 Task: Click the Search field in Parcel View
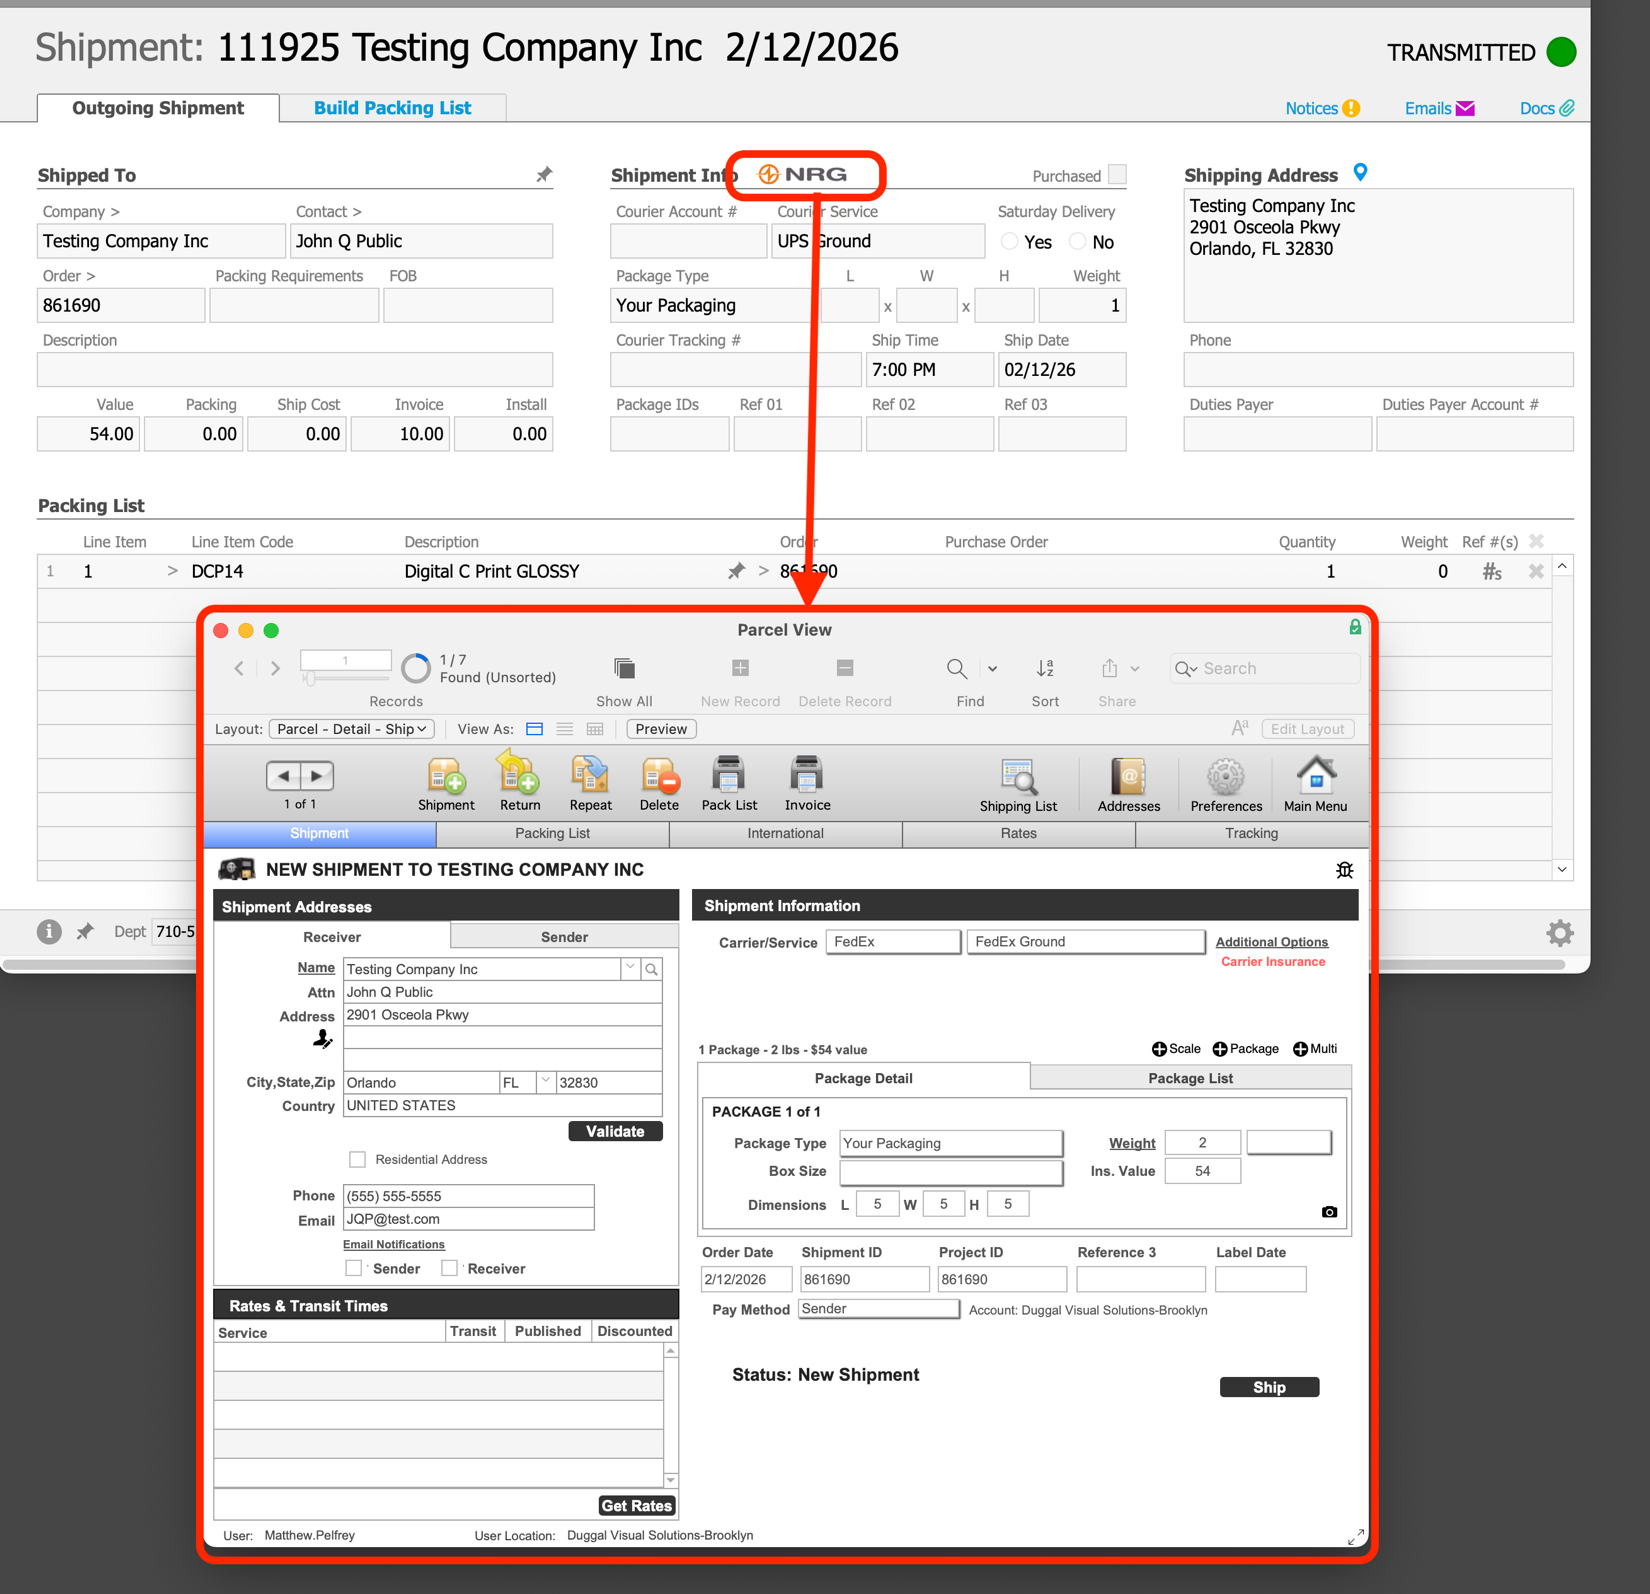[1264, 669]
